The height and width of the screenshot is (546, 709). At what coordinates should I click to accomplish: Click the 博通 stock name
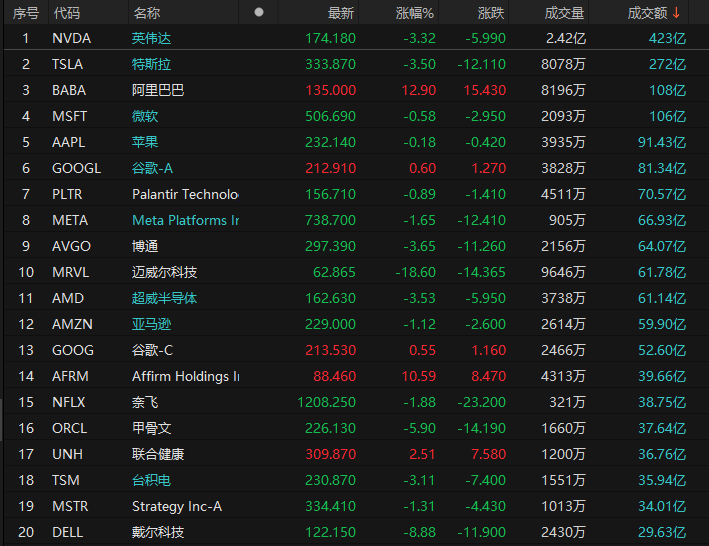pyautogui.click(x=145, y=246)
